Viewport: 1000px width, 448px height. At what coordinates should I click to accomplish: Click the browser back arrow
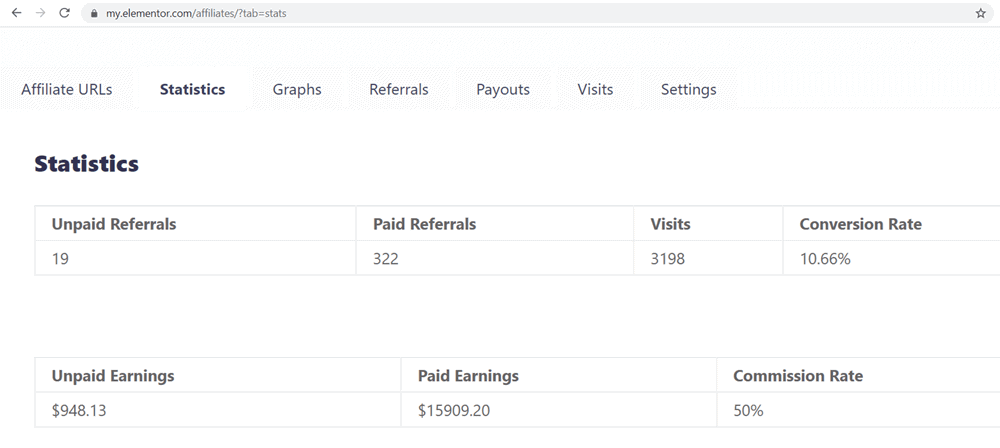17,13
